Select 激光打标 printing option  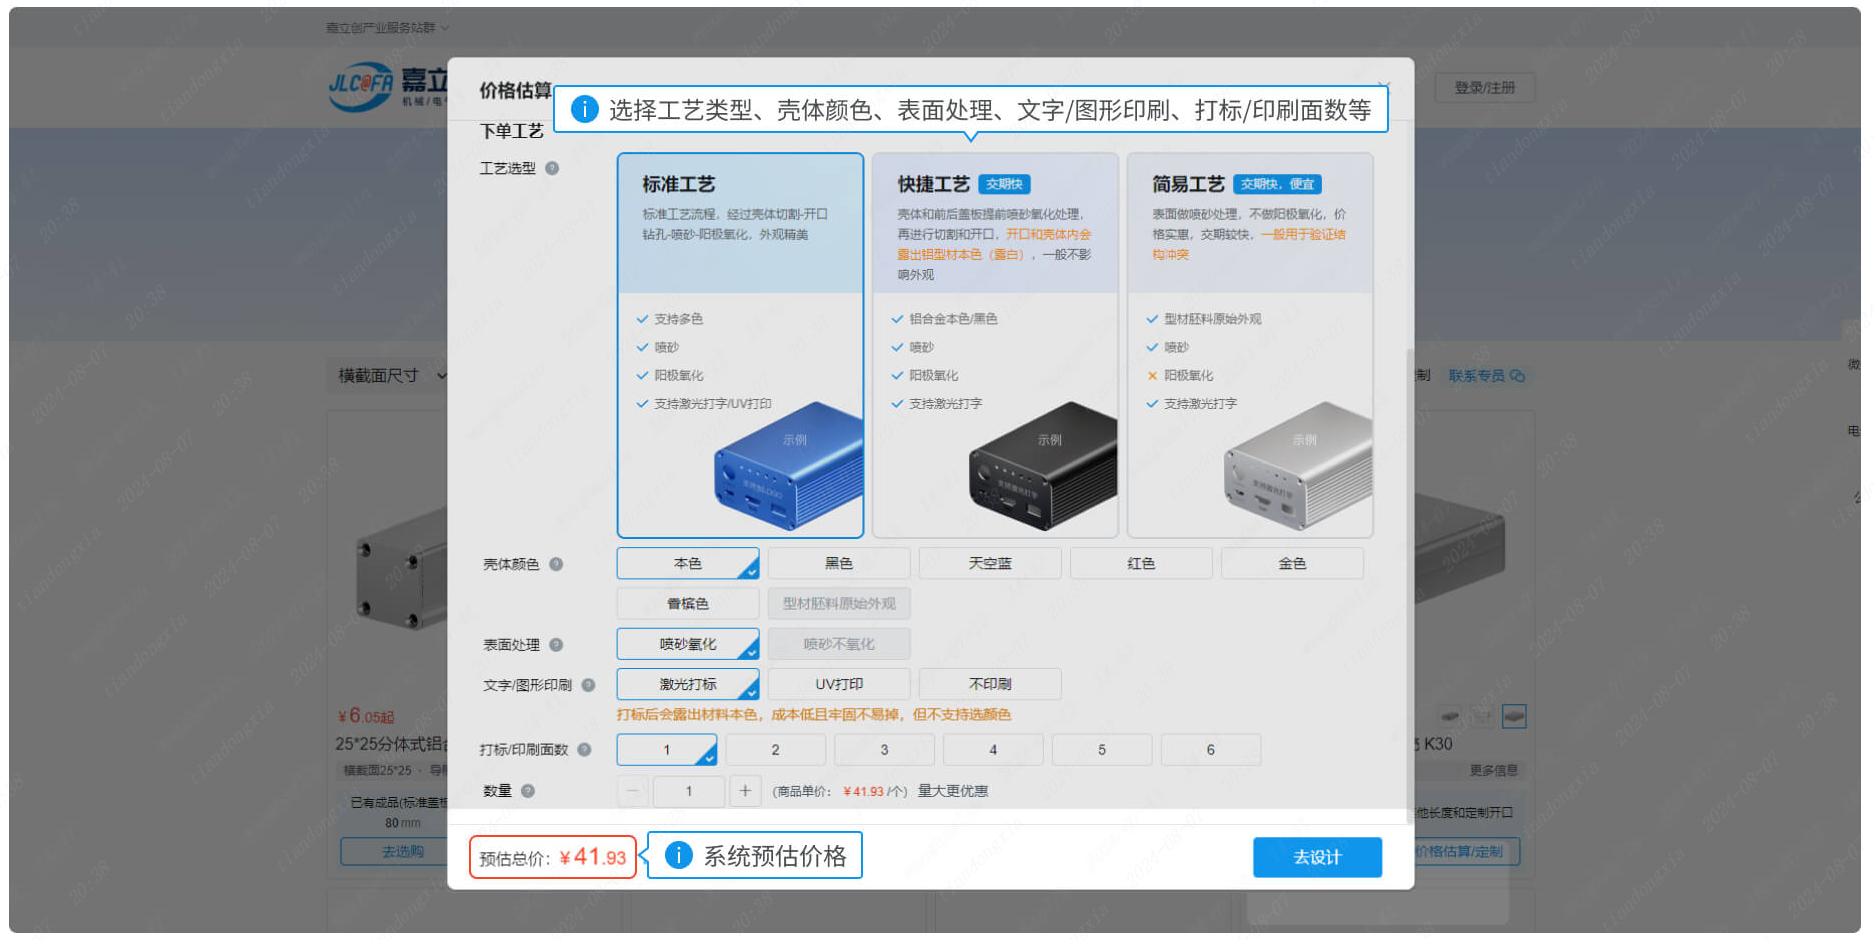click(688, 684)
